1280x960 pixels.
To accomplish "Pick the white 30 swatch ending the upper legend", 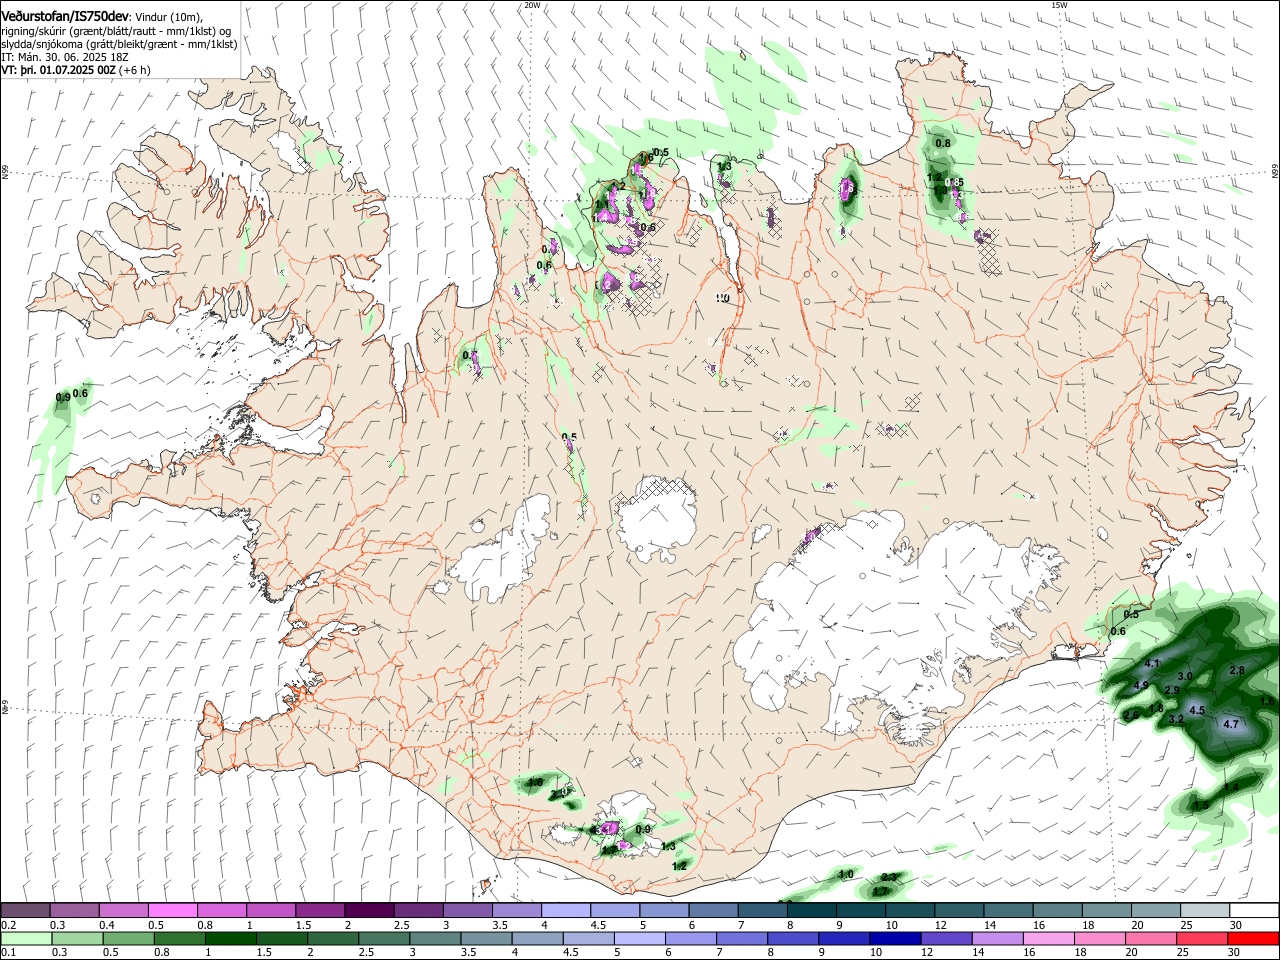I will [x=1252, y=910].
